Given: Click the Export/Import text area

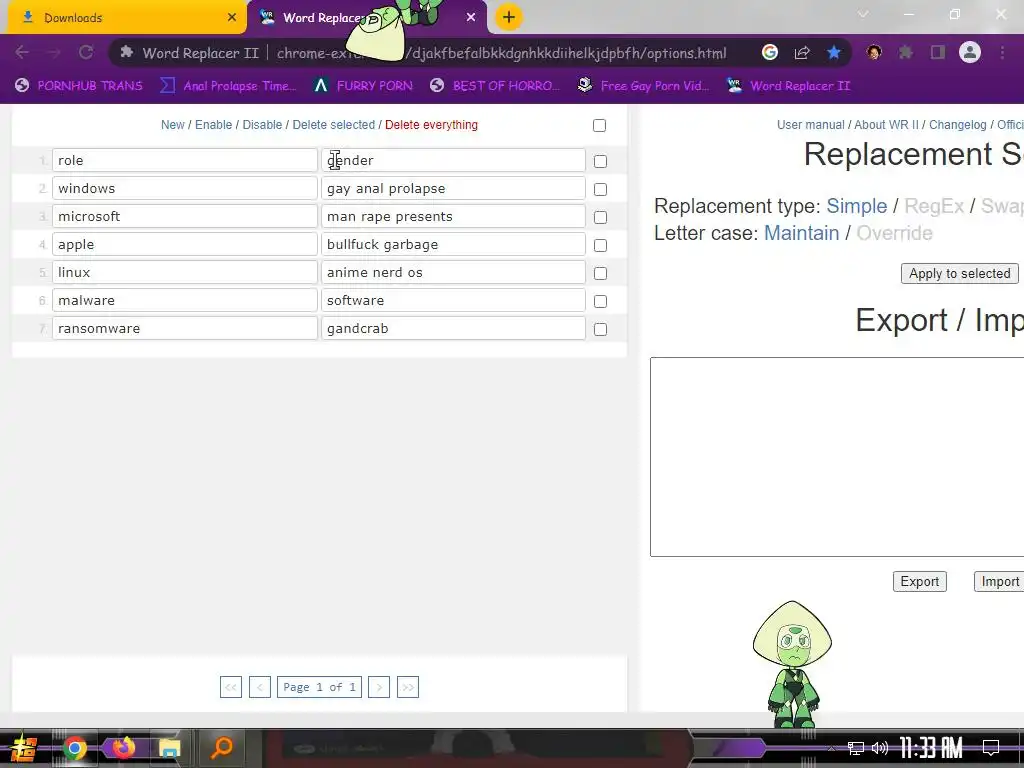Looking at the screenshot, I should click(x=837, y=457).
